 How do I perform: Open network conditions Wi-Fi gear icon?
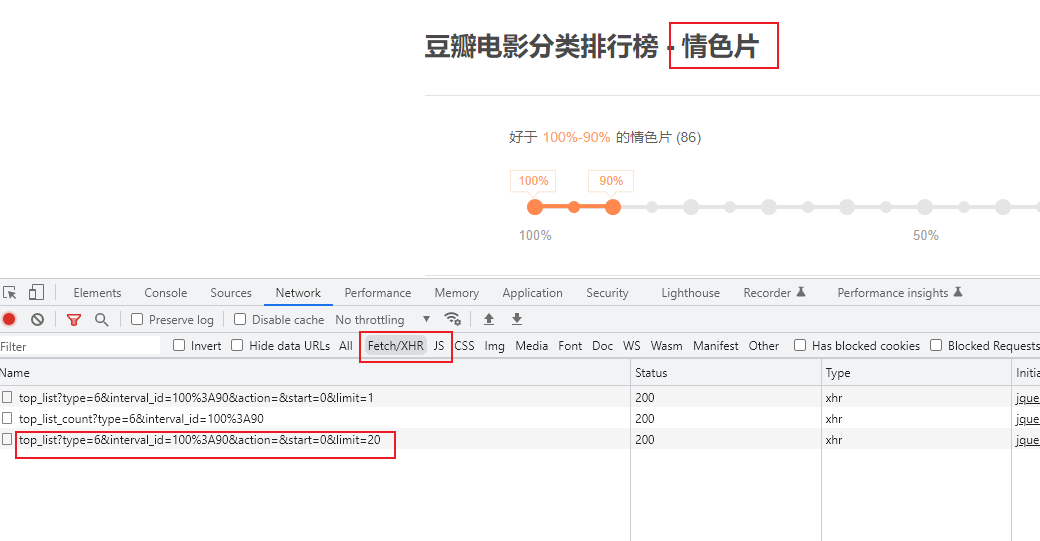click(453, 319)
